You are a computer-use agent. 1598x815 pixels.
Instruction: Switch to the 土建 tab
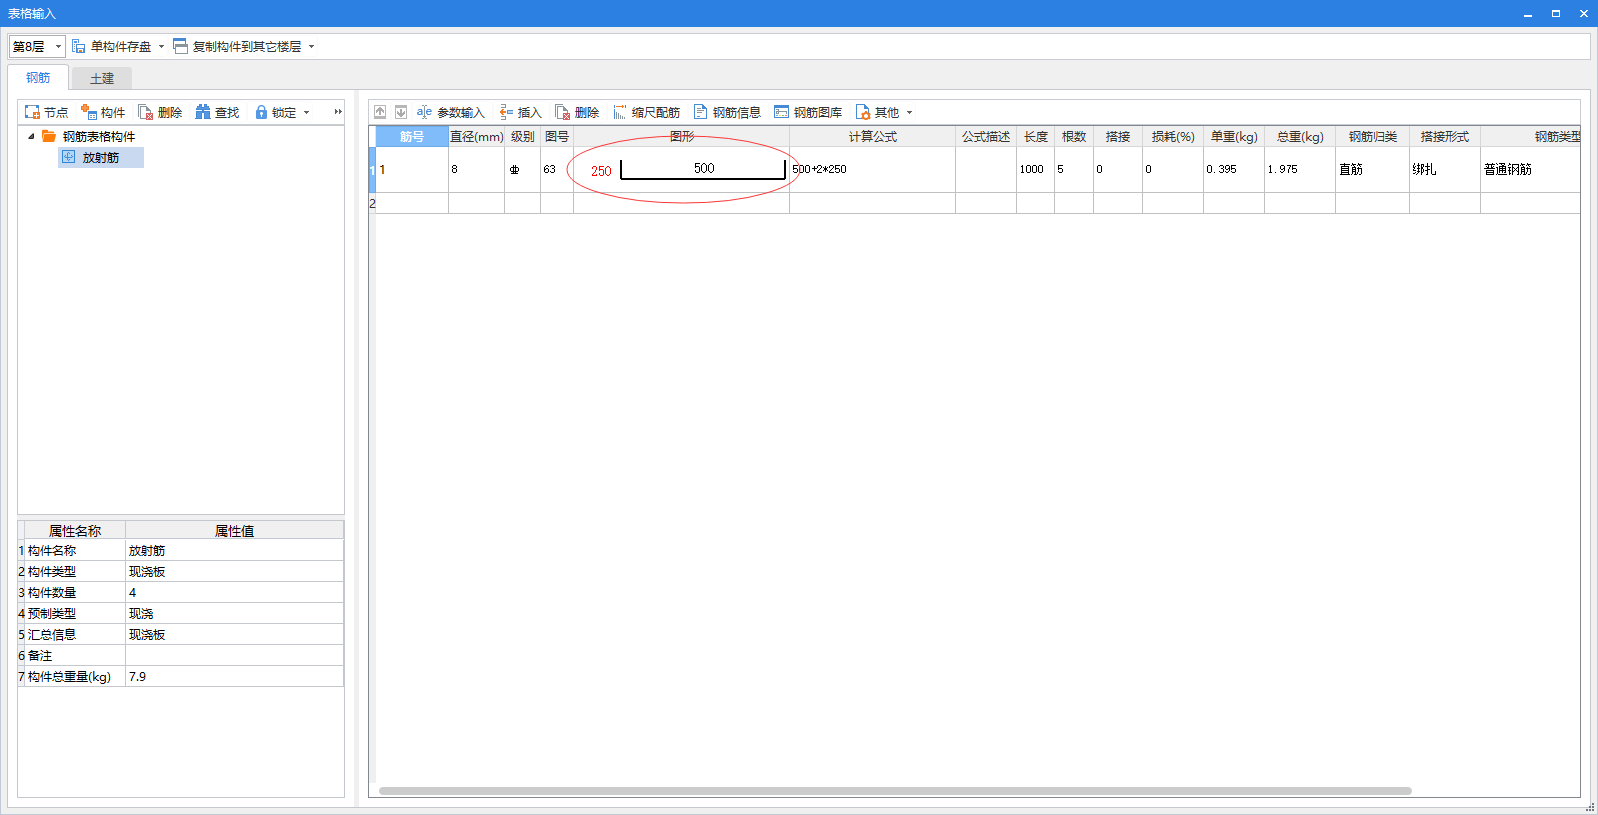coord(102,79)
